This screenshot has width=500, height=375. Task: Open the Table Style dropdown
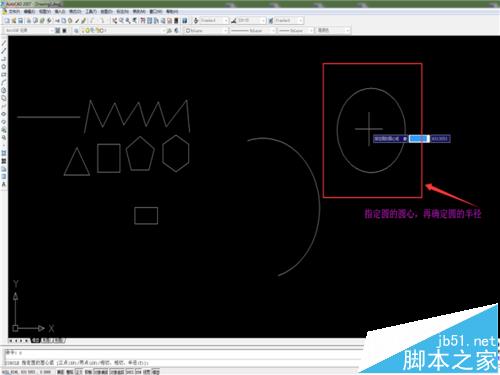pyautogui.click(x=288, y=20)
